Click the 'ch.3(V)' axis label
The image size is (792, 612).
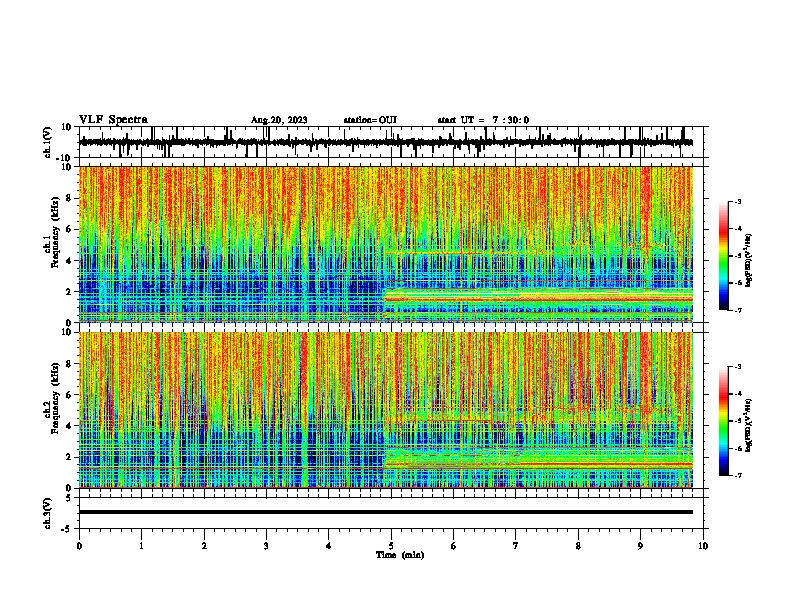(47, 513)
